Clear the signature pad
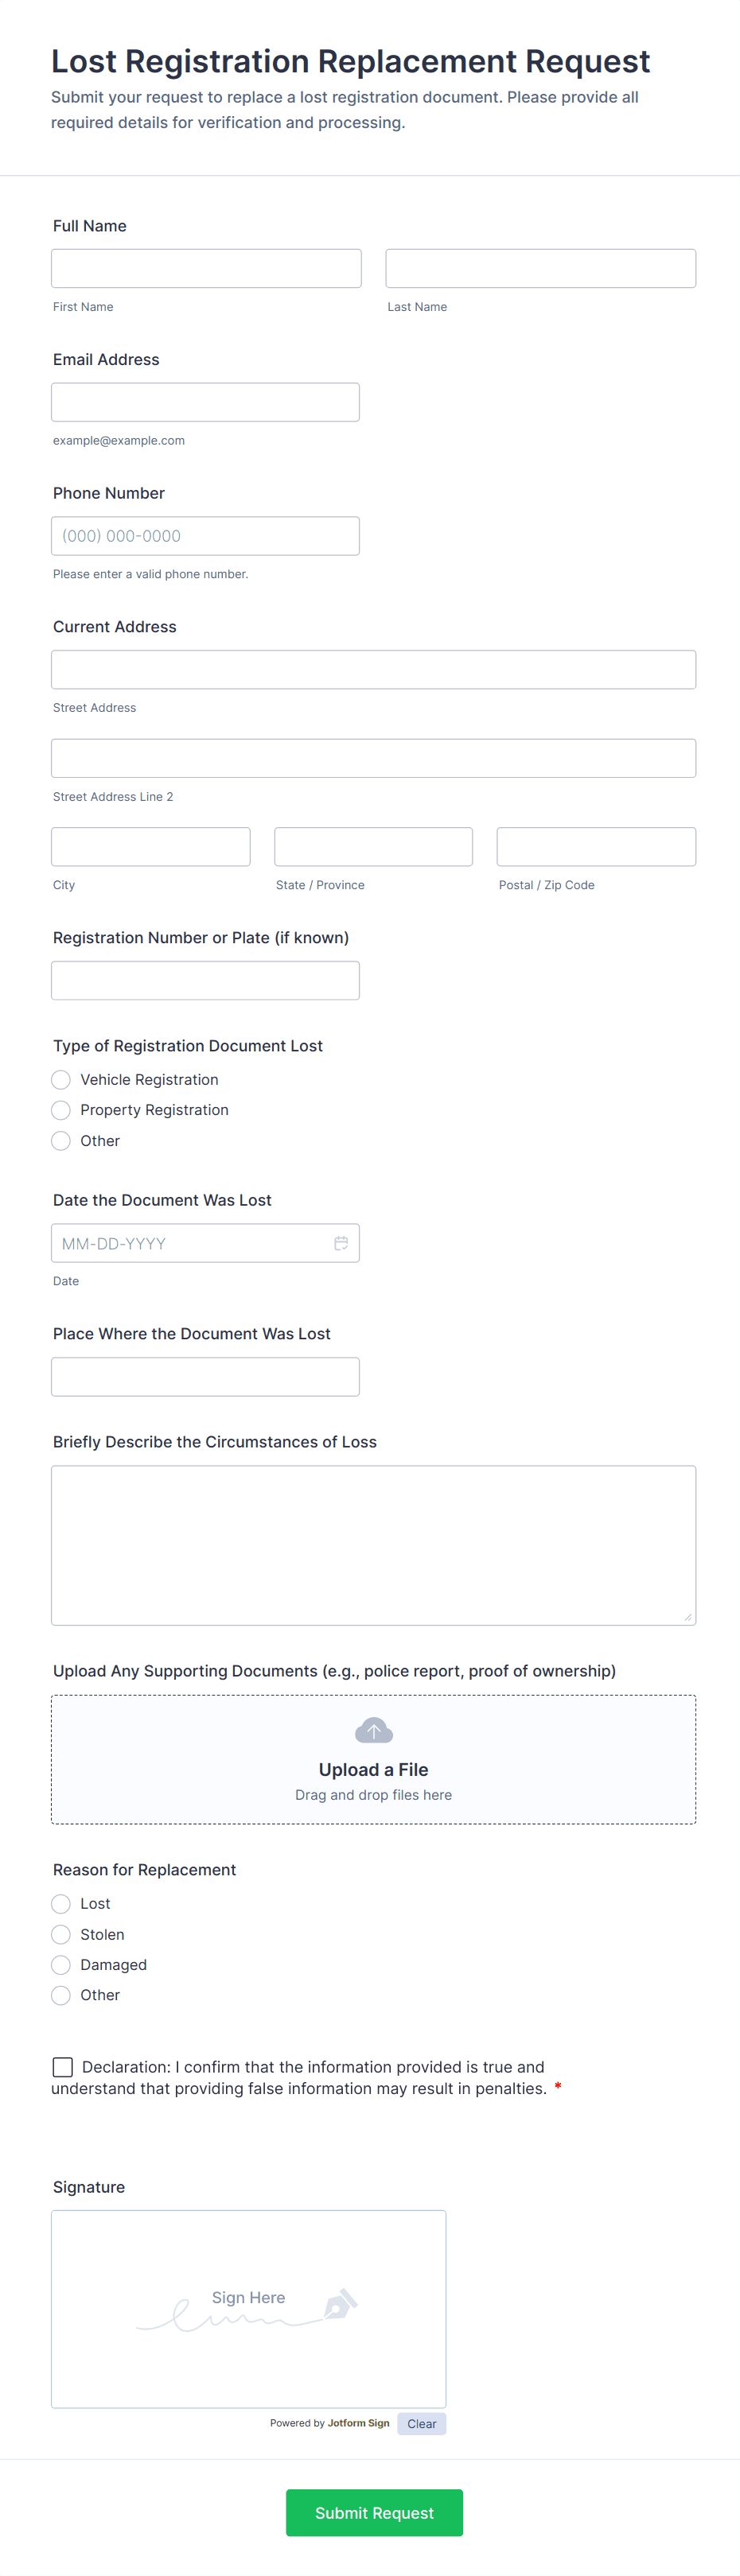Viewport: 740px width, 2576px height. 422,2424
